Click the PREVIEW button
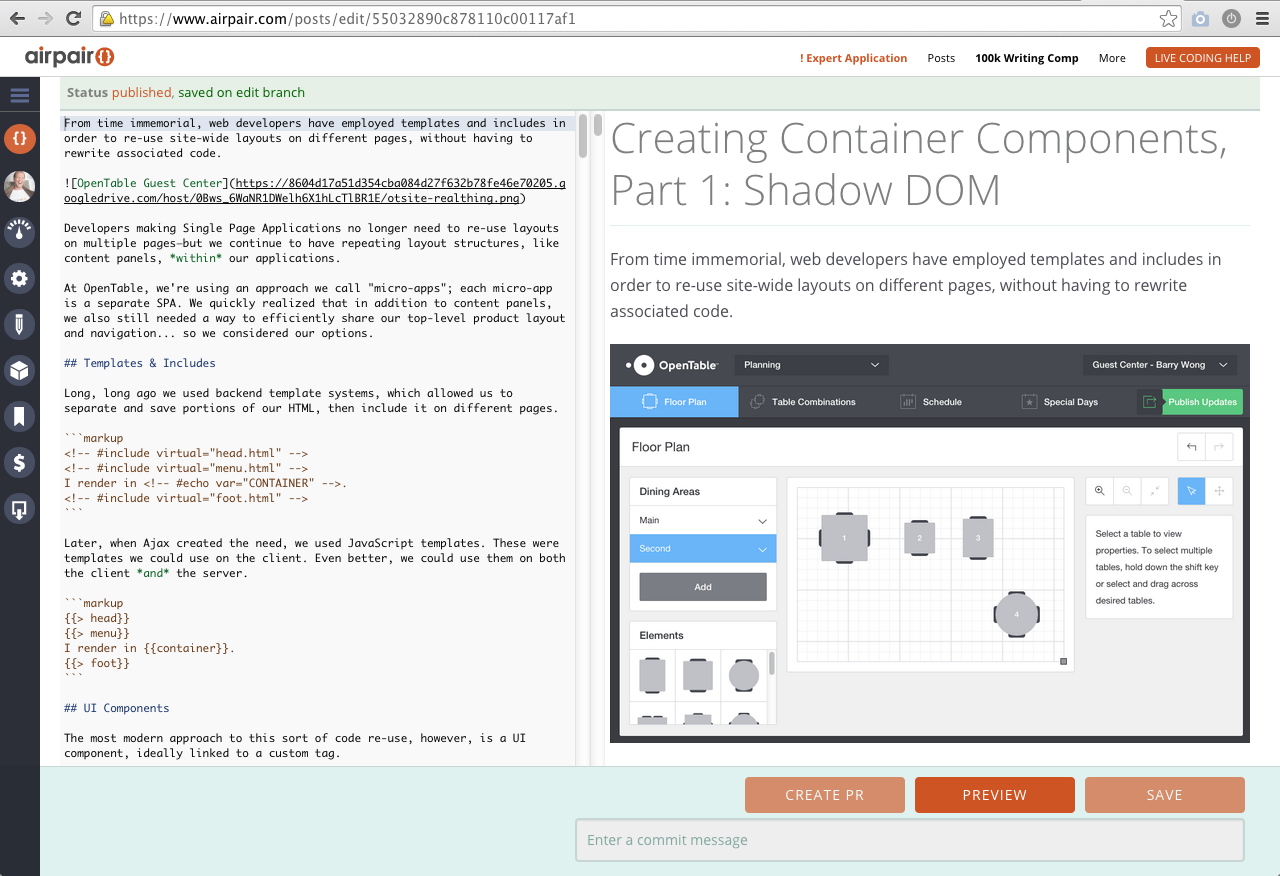Viewport: 1280px width, 876px height. tap(994, 795)
